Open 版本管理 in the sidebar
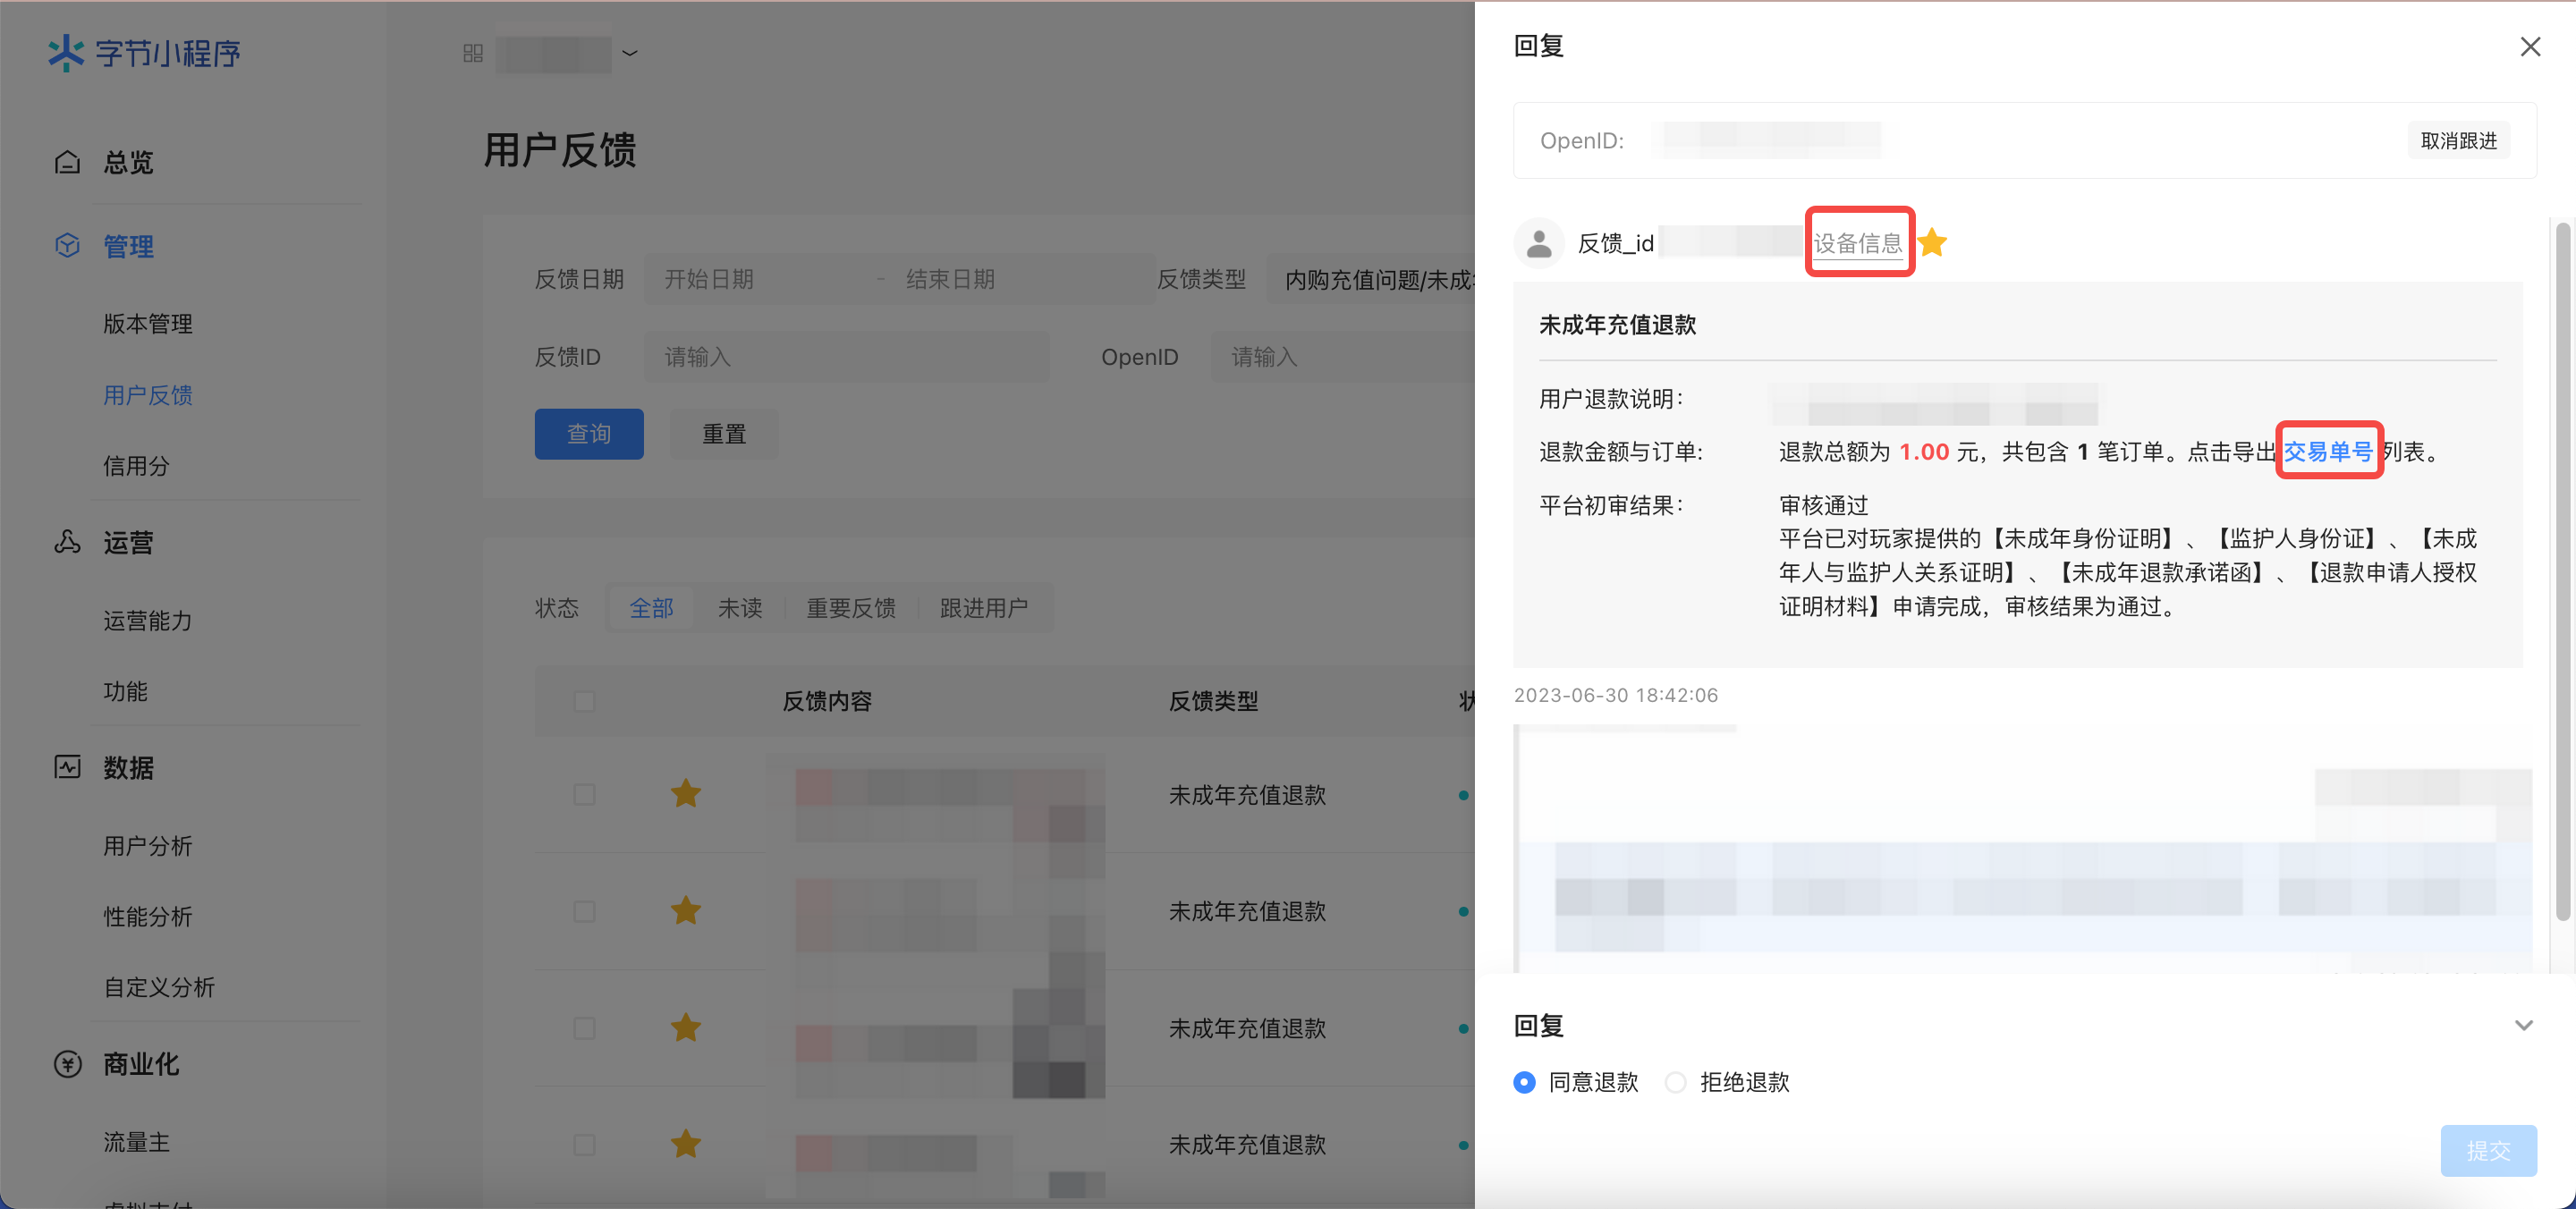This screenshot has height=1209, width=2576. point(148,323)
